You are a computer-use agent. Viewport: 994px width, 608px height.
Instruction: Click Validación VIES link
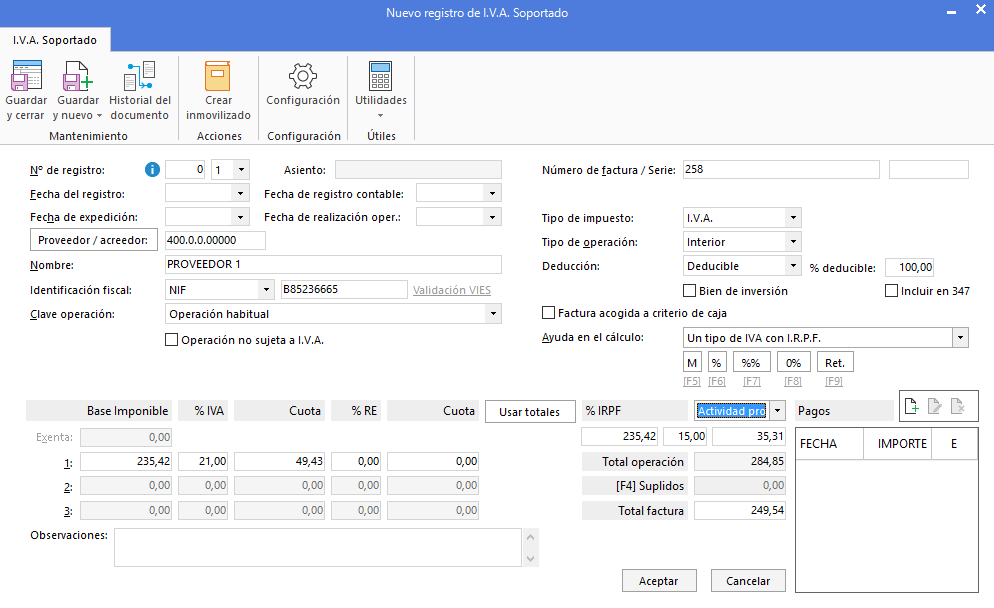tap(452, 290)
